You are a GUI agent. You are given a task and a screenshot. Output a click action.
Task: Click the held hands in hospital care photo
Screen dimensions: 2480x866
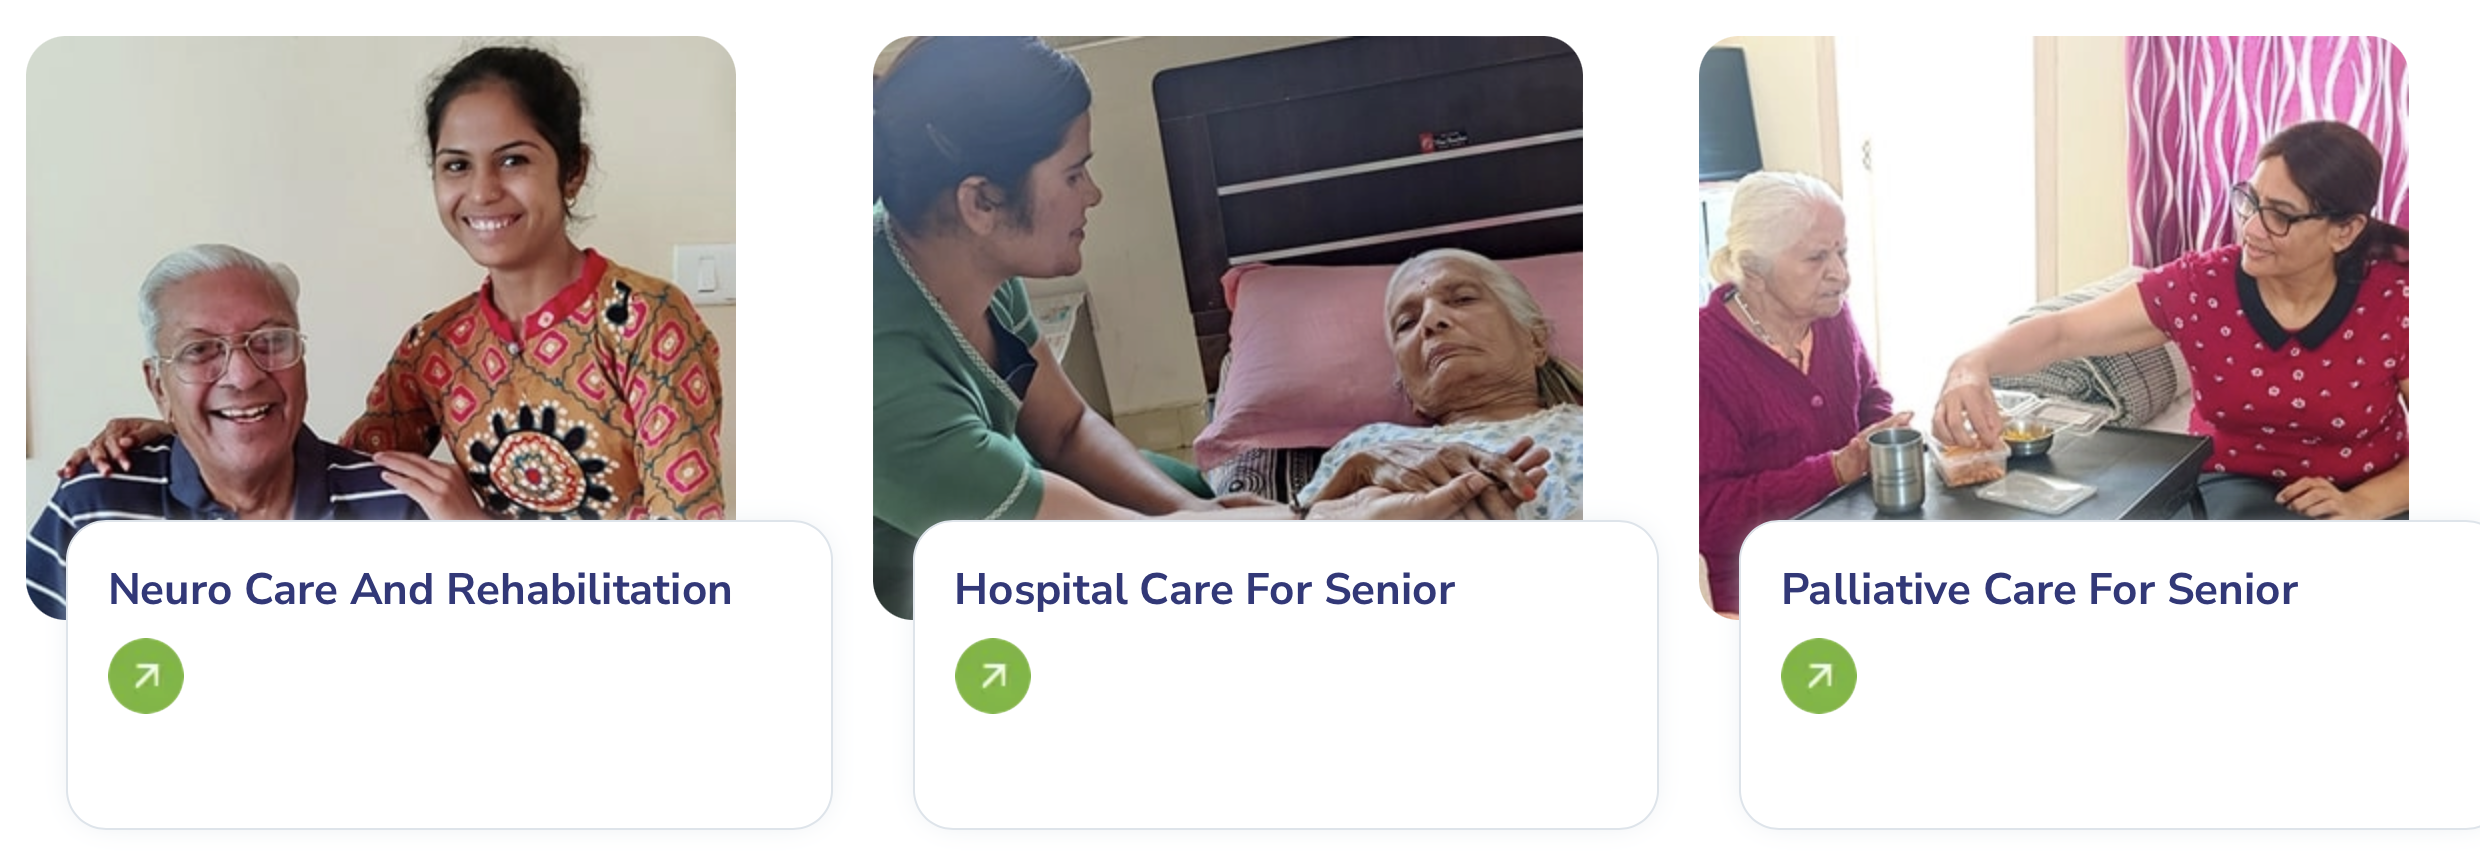[1440, 485]
